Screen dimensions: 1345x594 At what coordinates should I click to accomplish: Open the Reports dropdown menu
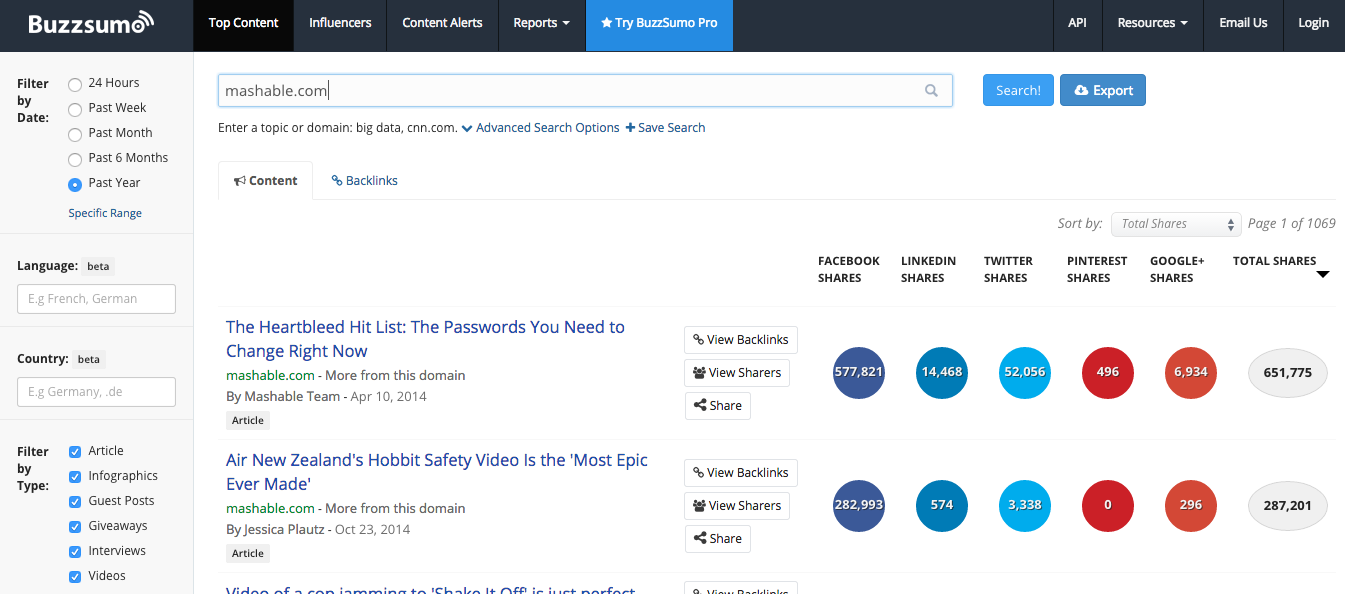(x=541, y=23)
